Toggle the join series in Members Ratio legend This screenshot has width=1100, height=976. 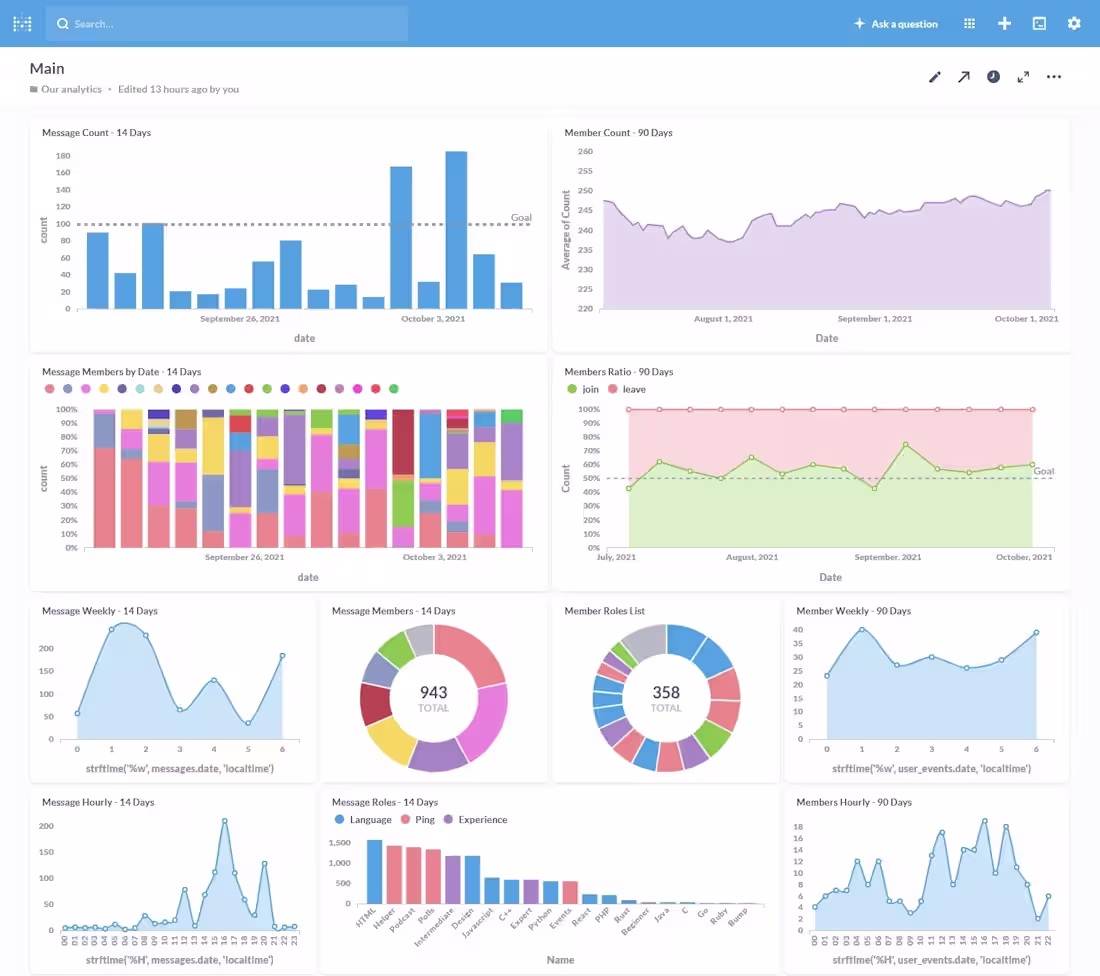pos(583,389)
